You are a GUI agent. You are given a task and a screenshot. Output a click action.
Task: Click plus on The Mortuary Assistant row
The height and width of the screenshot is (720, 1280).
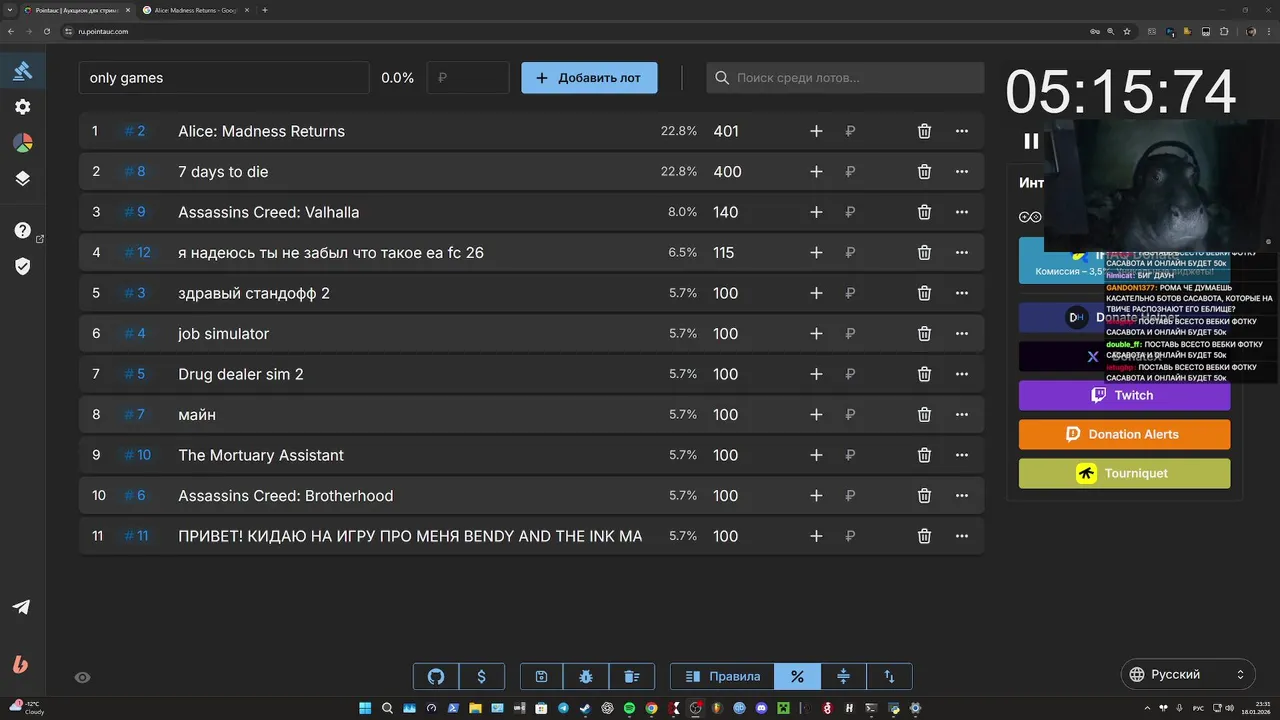coord(816,455)
